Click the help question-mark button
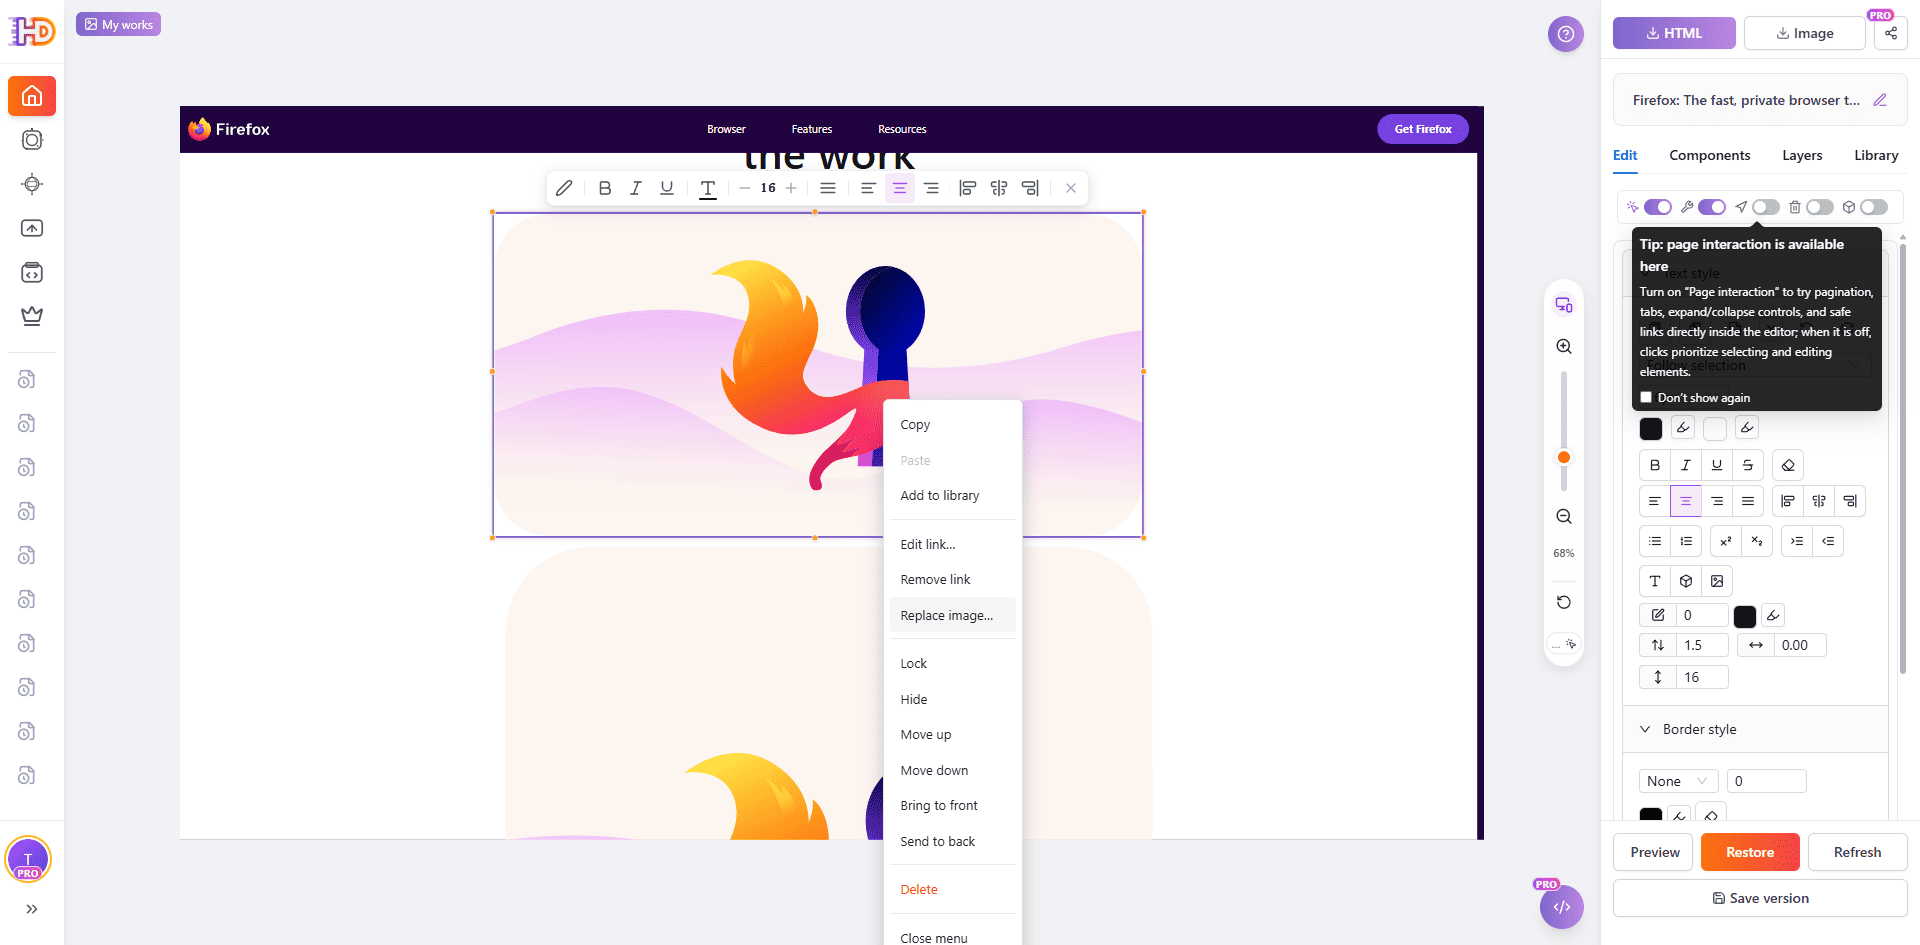This screenshot has height=945, width=1920. pos(1566,34)
